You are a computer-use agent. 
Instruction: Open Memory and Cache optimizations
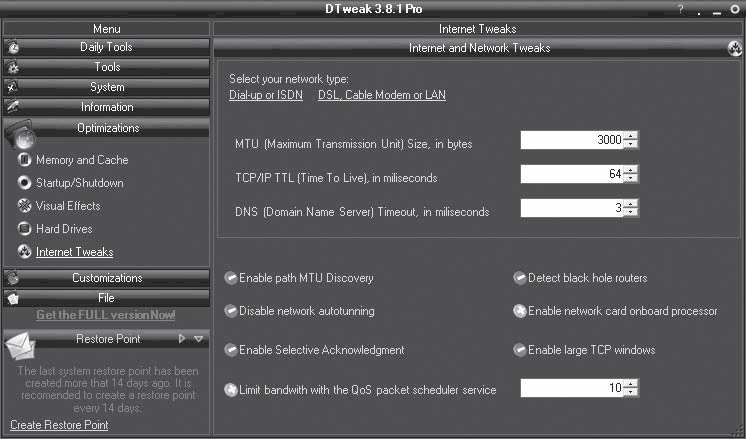click(82, 160)
